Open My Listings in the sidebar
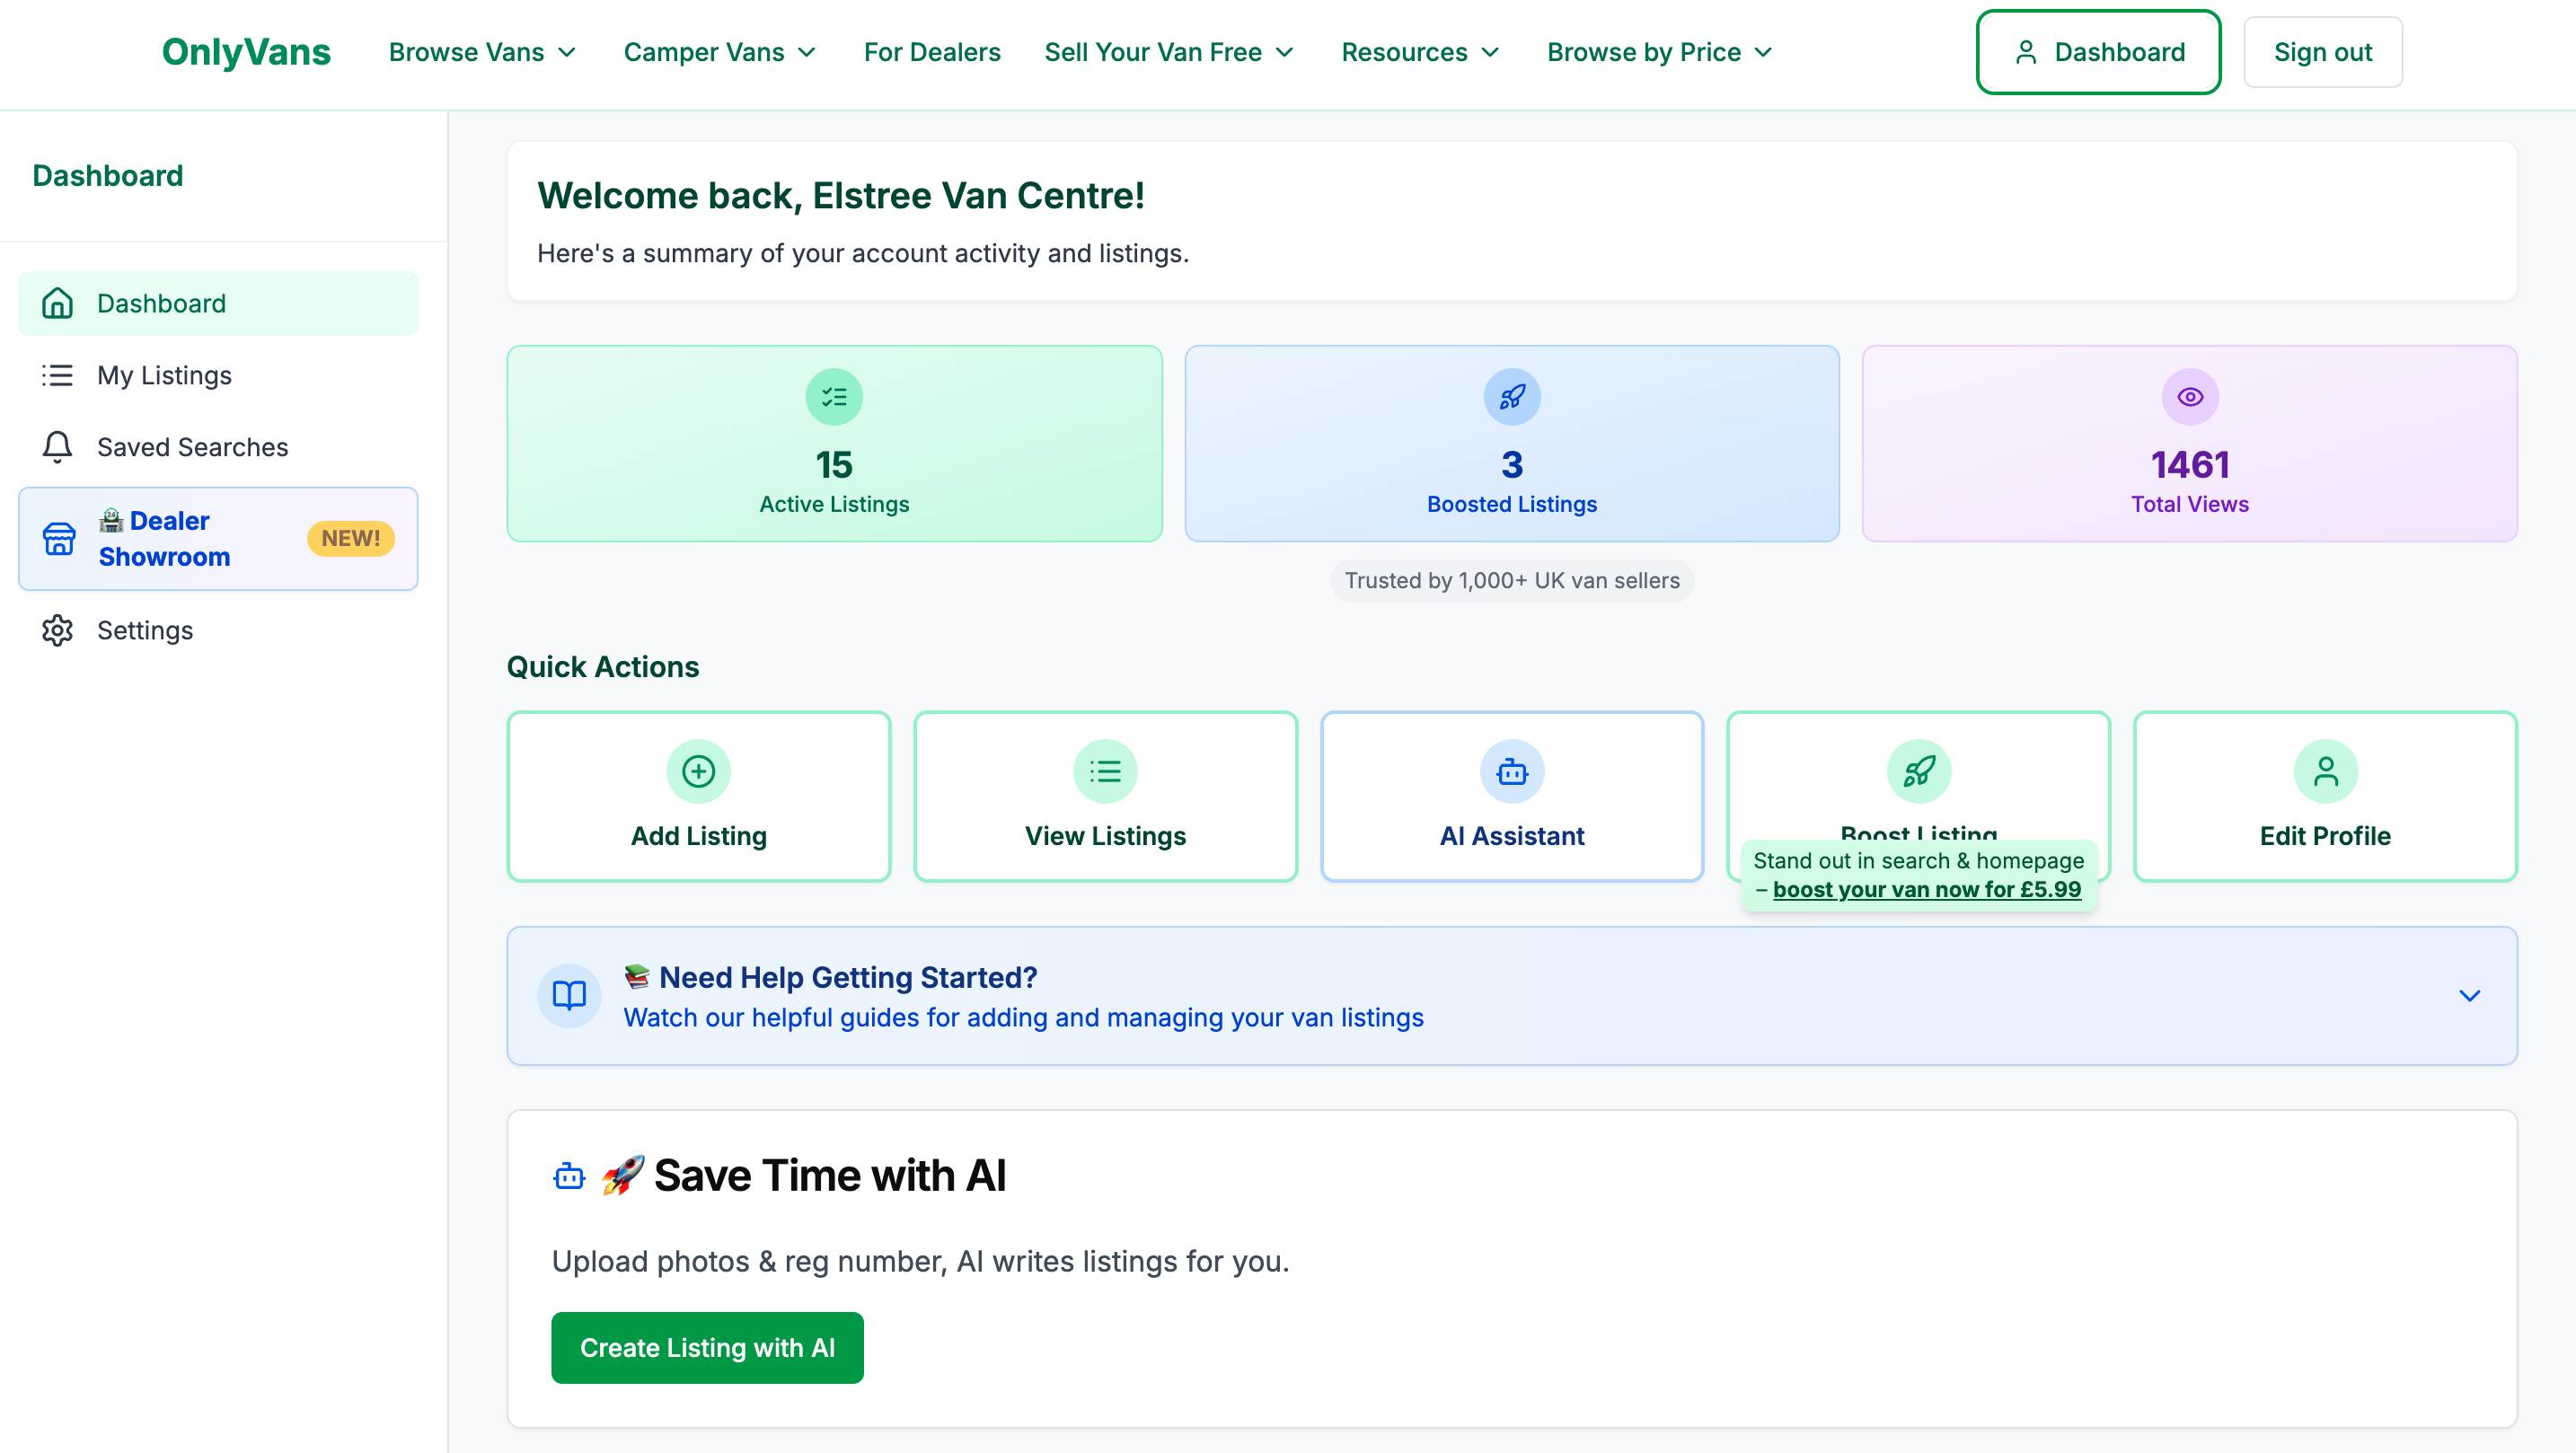This screenshot has height=1453, width=2576. pyautogui.click(x=164, y=375)
